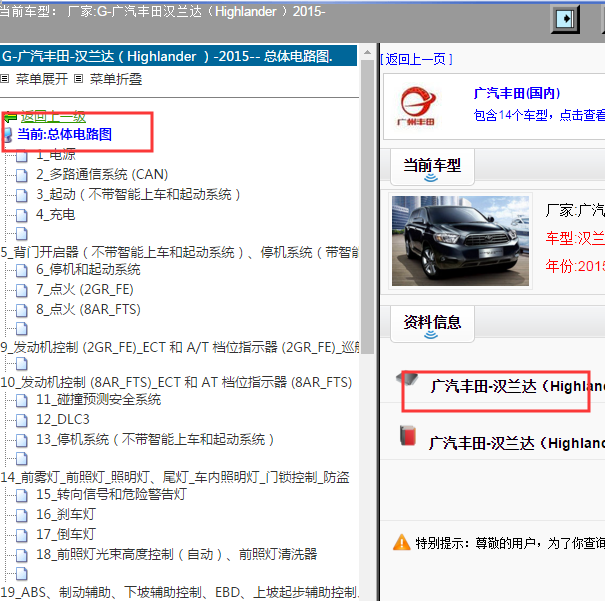Viewport: 605px width, 601px height.
Task: Open second 广汽丰田-汉兰达 entry with red book
Action: (517, 443)
